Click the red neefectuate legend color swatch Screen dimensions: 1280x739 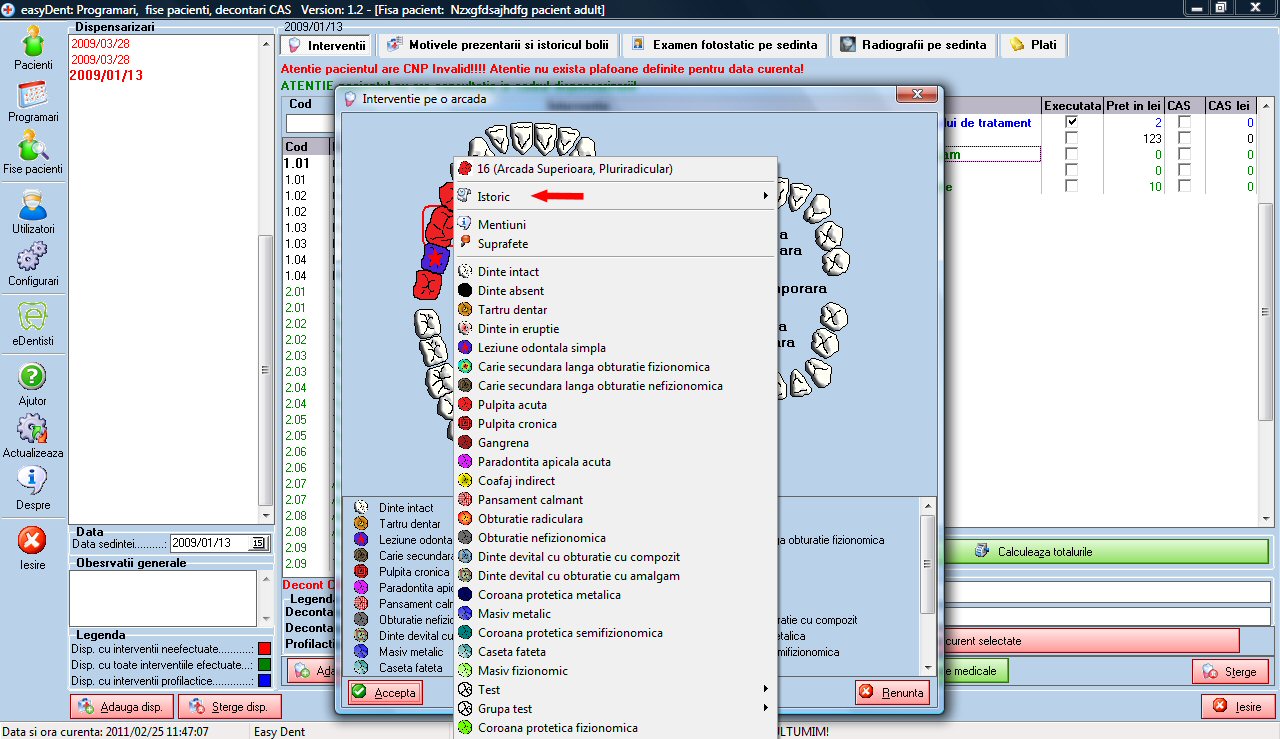tap(264, 649)
